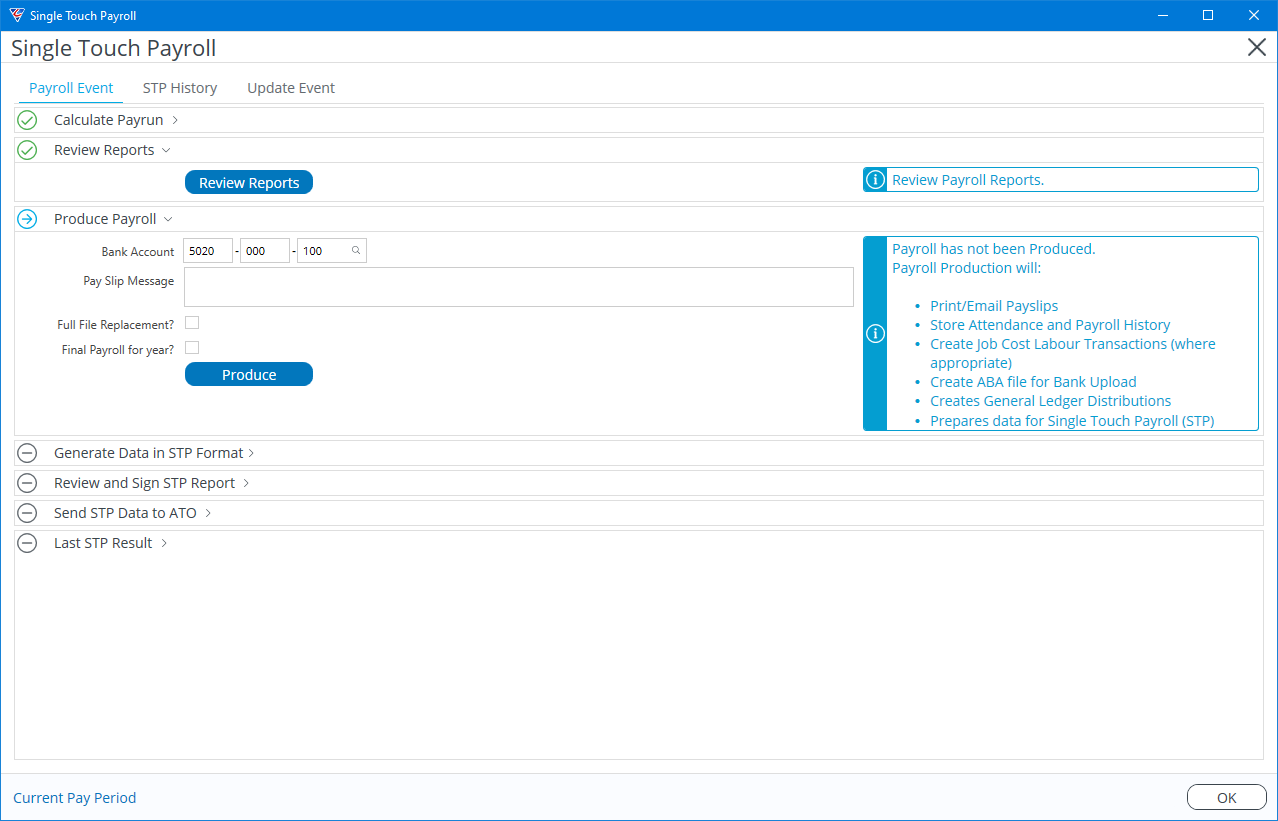1278x821 pixels.
Task: Click the green check icon beside Calculate Payrun
Action: click(27, 120)
